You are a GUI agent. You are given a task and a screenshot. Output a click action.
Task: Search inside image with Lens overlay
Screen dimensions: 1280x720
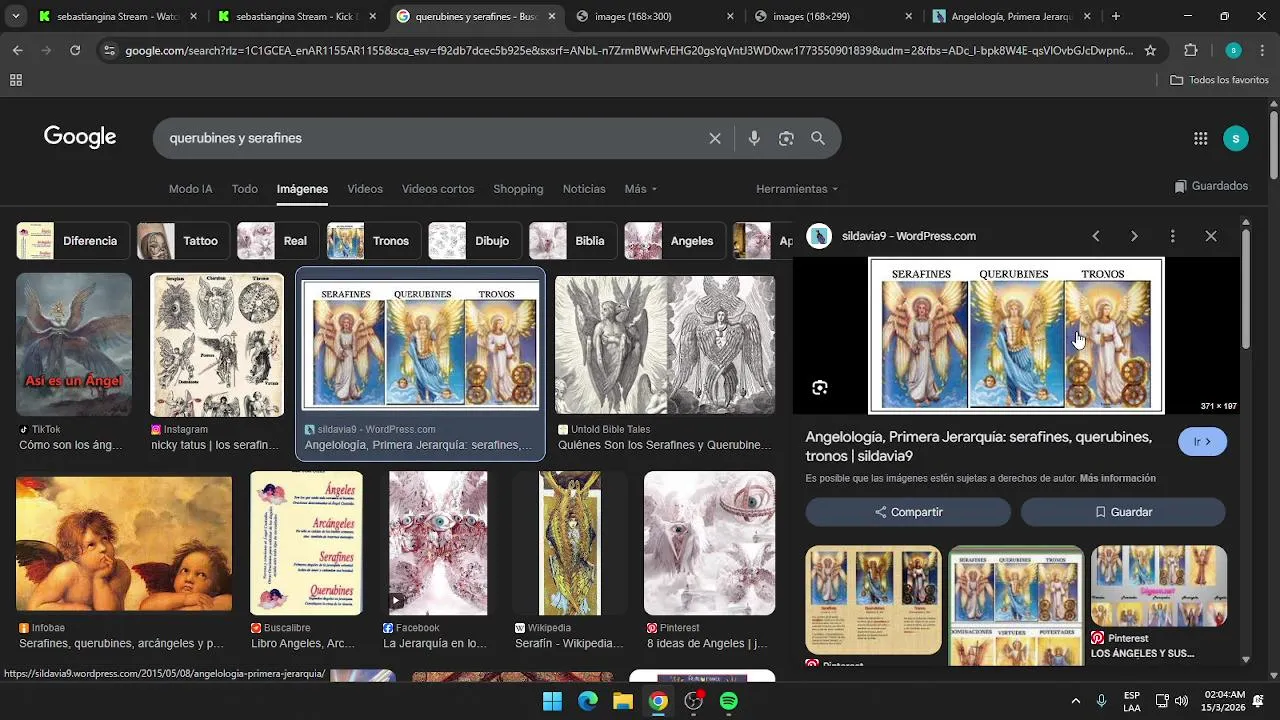820,388
